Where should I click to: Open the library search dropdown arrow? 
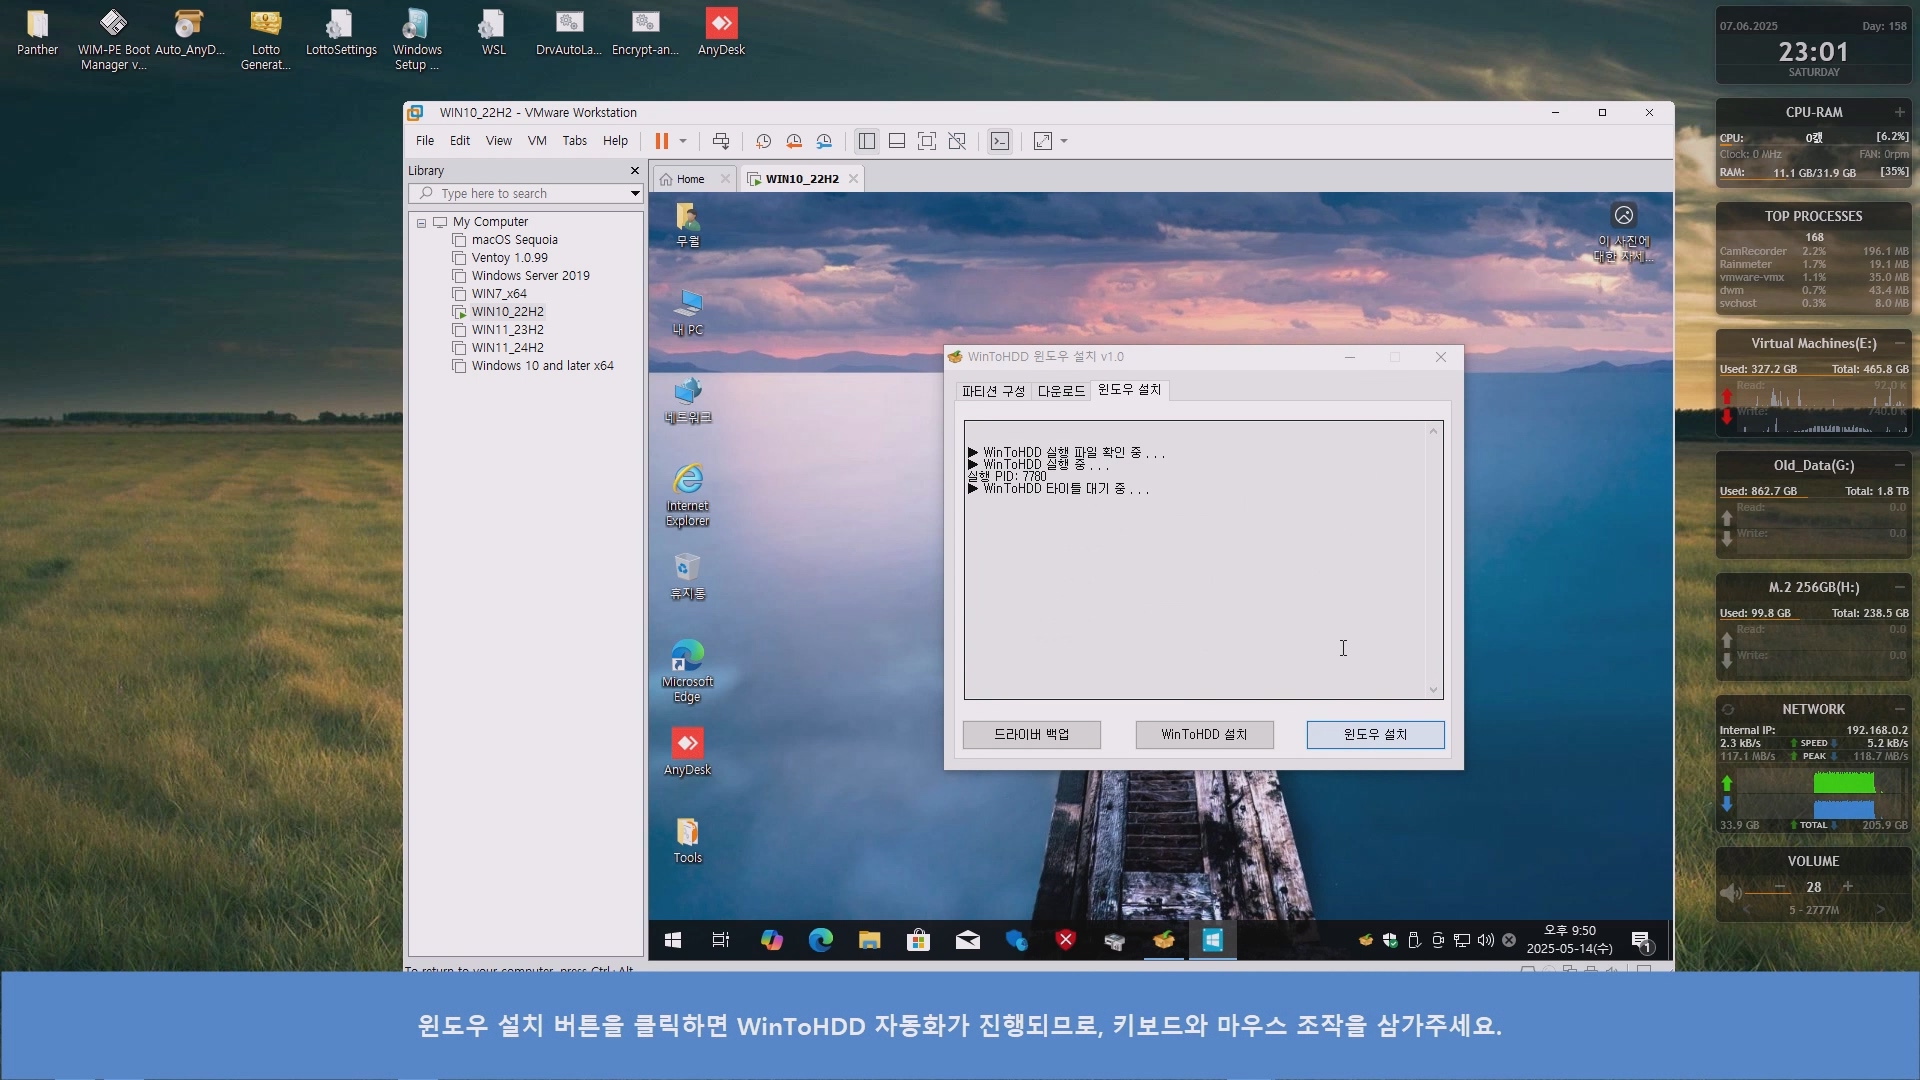point(634,194)
